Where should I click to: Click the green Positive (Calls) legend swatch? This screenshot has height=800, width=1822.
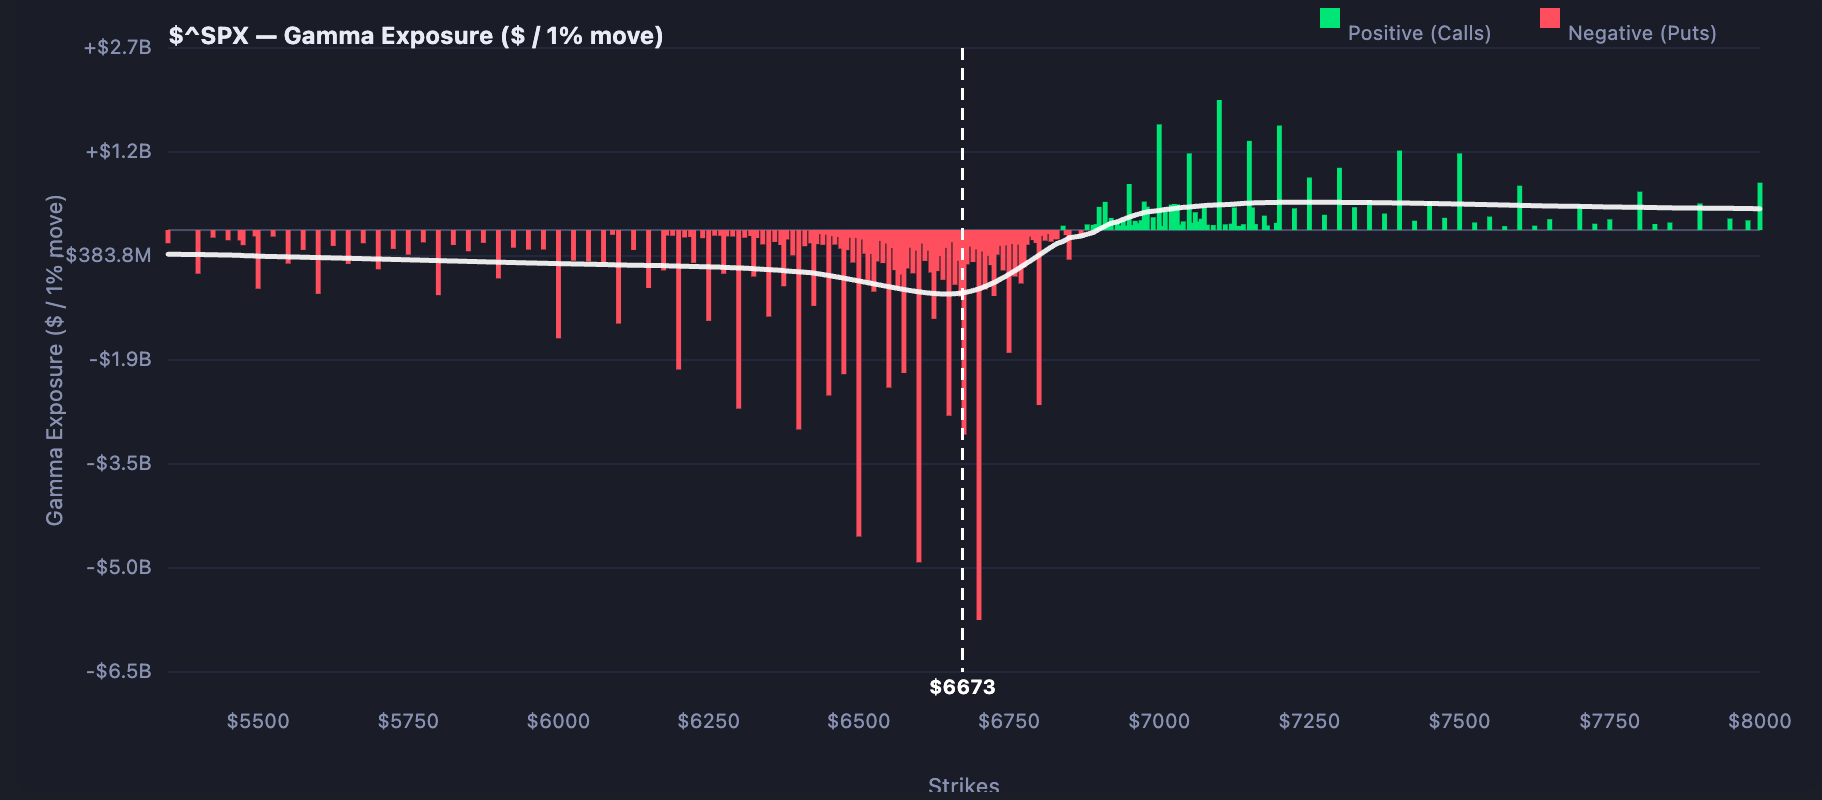(x=1329, y=18)
